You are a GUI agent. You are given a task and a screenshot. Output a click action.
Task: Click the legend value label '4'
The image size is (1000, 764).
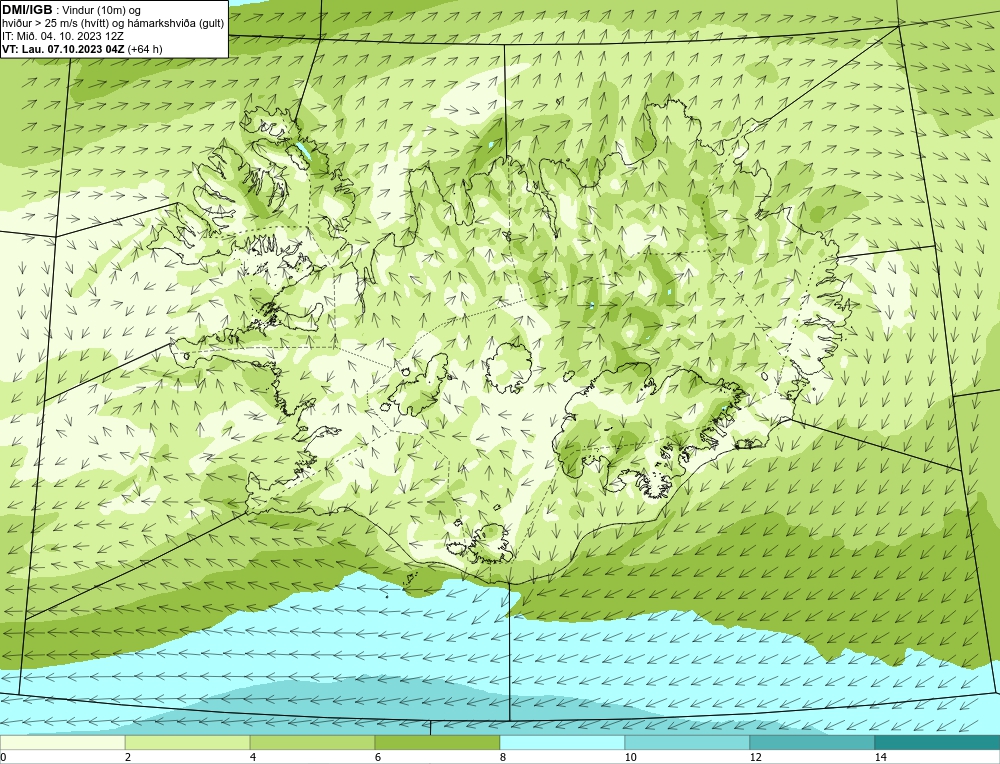[x=253, y=757]
